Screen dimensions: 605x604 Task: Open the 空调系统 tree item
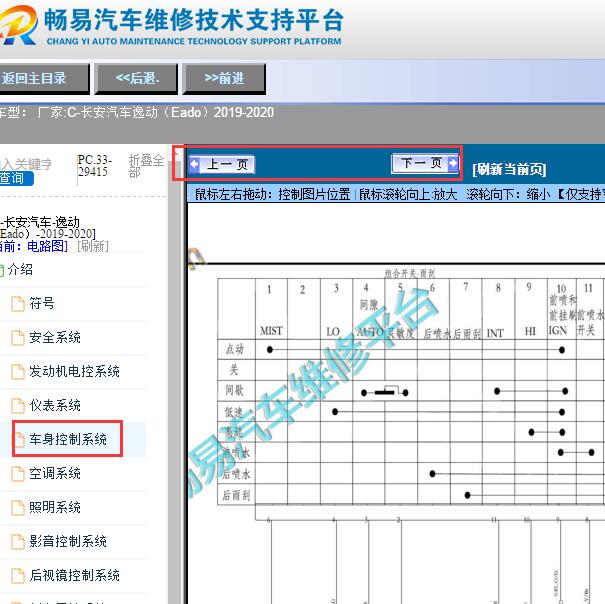pyautogui.click(x=55, y=473)
